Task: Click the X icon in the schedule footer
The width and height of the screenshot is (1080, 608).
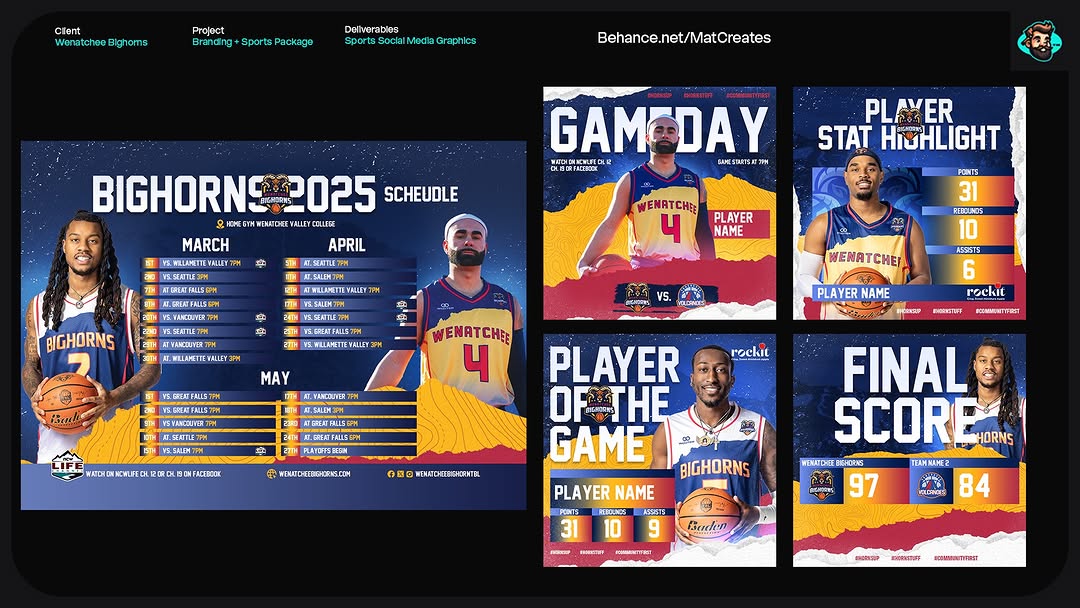Action: click(x=400, y=474)
